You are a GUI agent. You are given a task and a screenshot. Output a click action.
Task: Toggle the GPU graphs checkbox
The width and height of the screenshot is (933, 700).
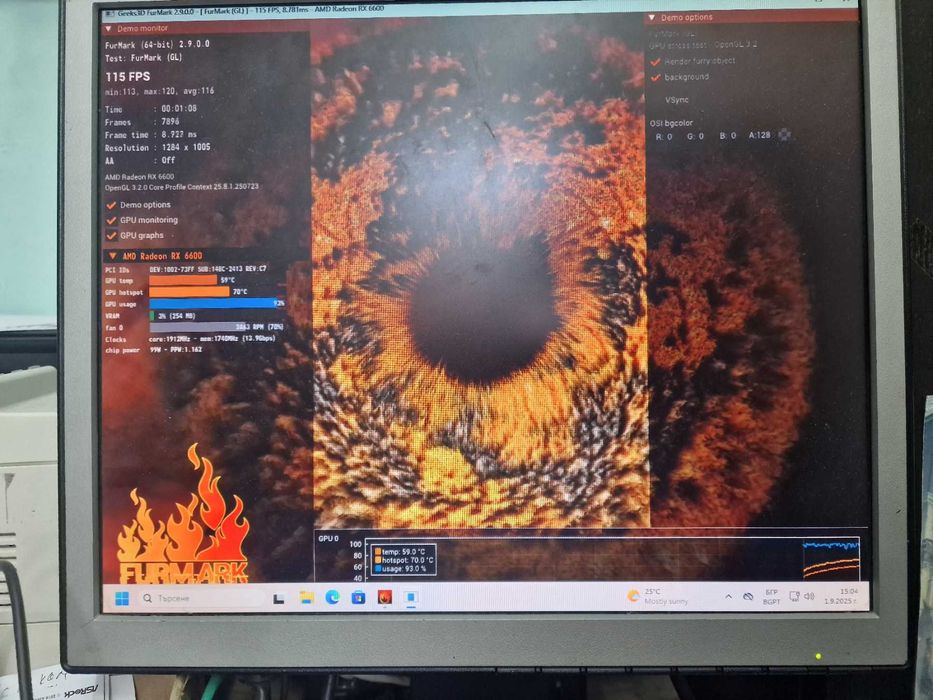(x=111, y=236)
